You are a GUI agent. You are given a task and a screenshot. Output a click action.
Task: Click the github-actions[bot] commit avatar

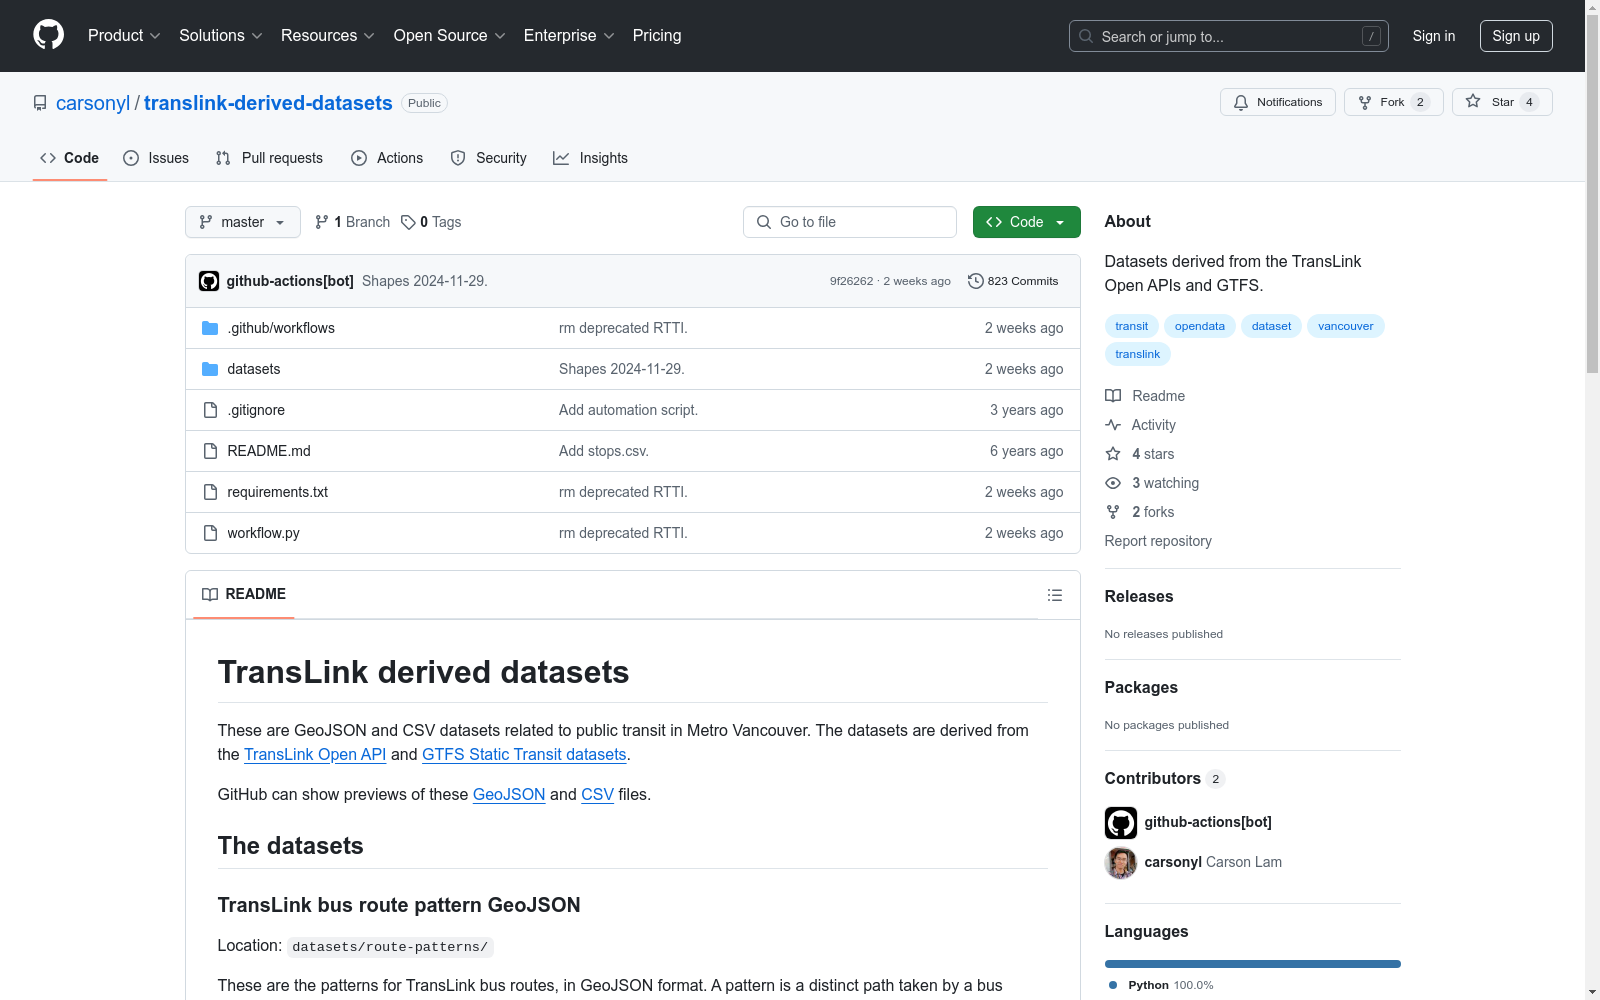click(x=209, y=281)
